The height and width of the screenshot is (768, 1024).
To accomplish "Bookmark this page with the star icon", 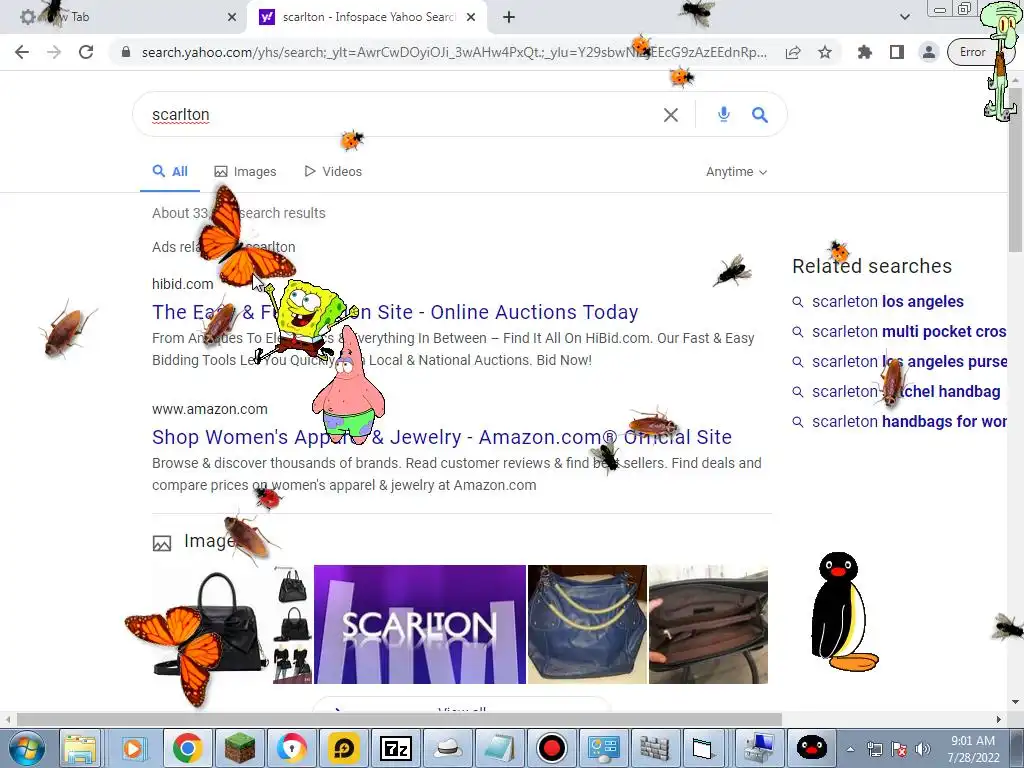I will point(825,52).
